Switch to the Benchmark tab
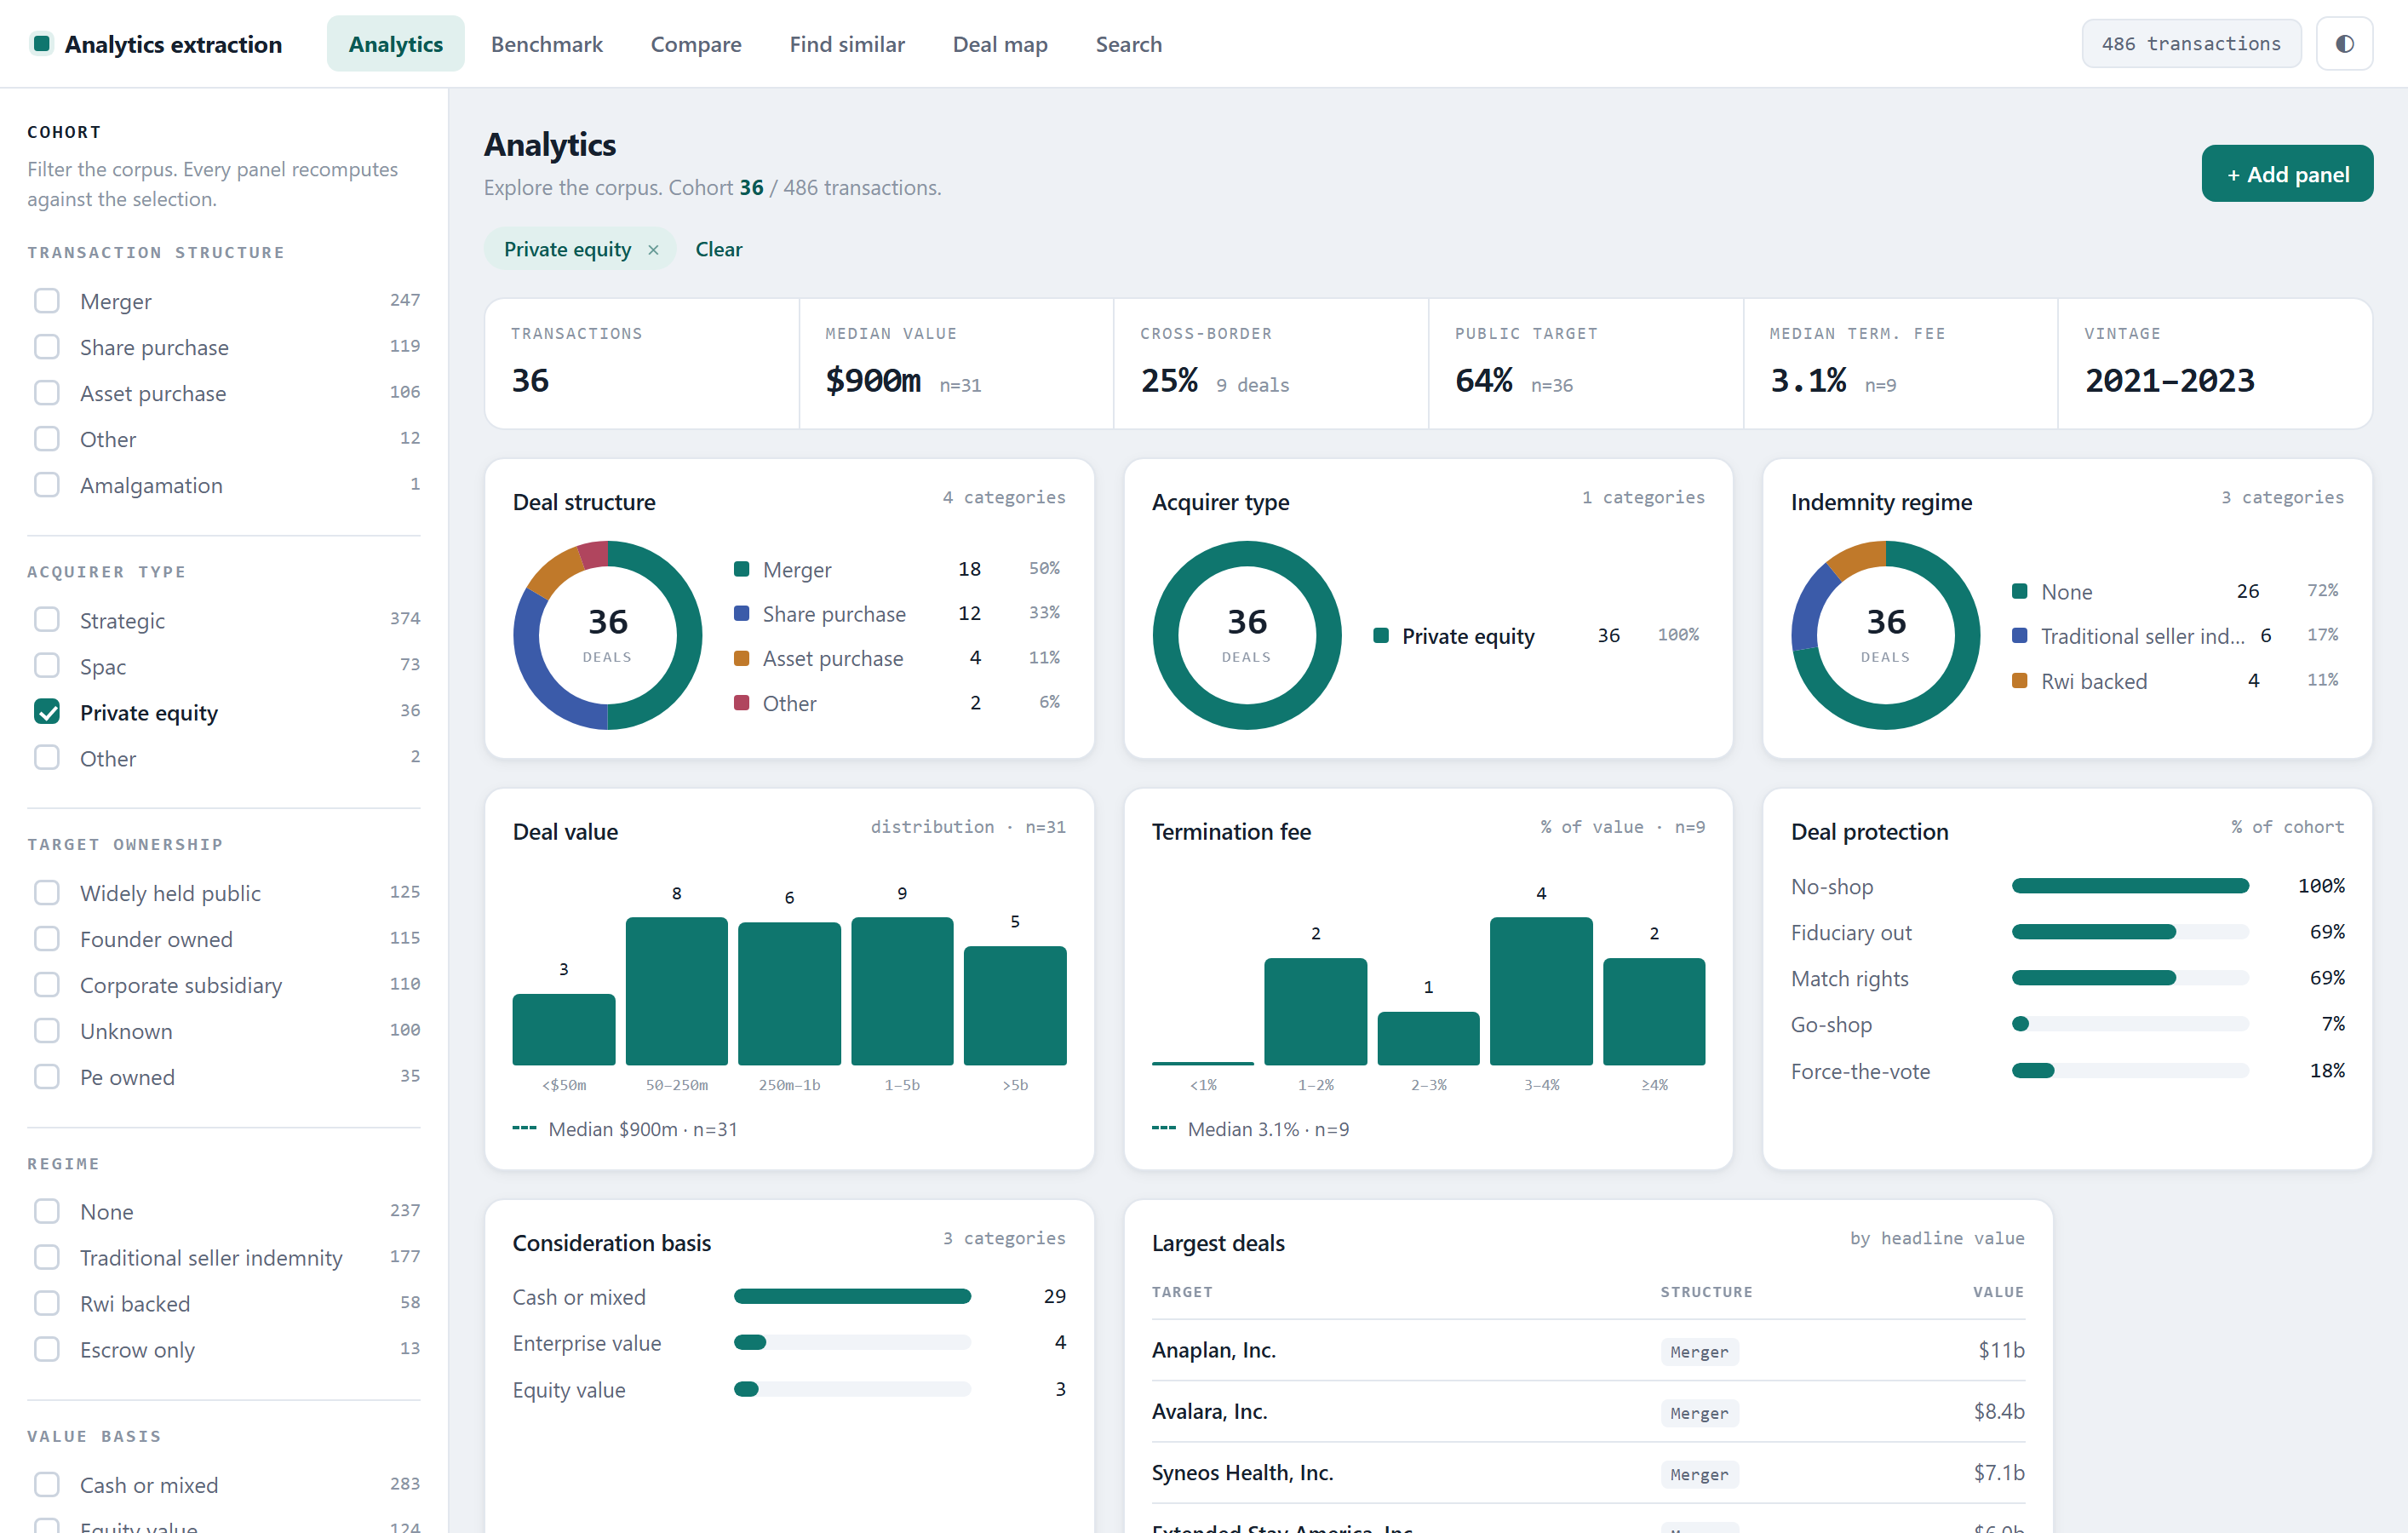The height and width of the screenshot is (1533, 2408). click(546, 44)
